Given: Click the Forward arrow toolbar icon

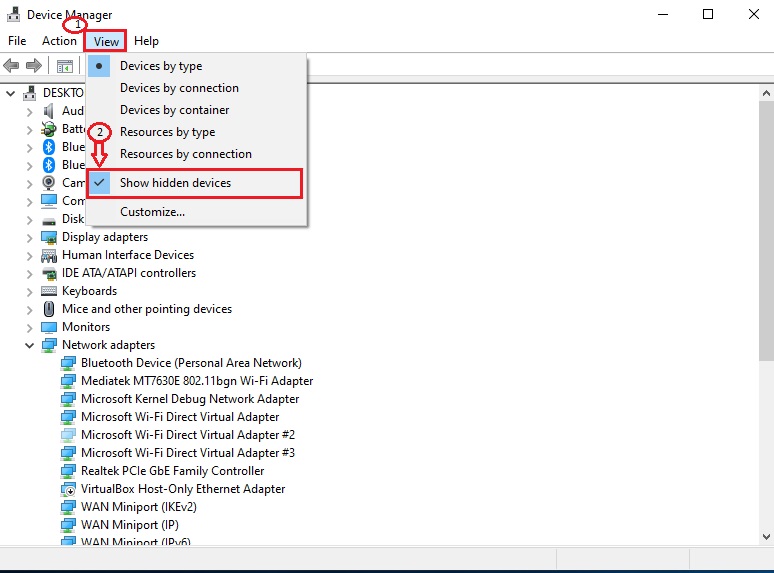Looking at the screenshot, I should [34, 66].
